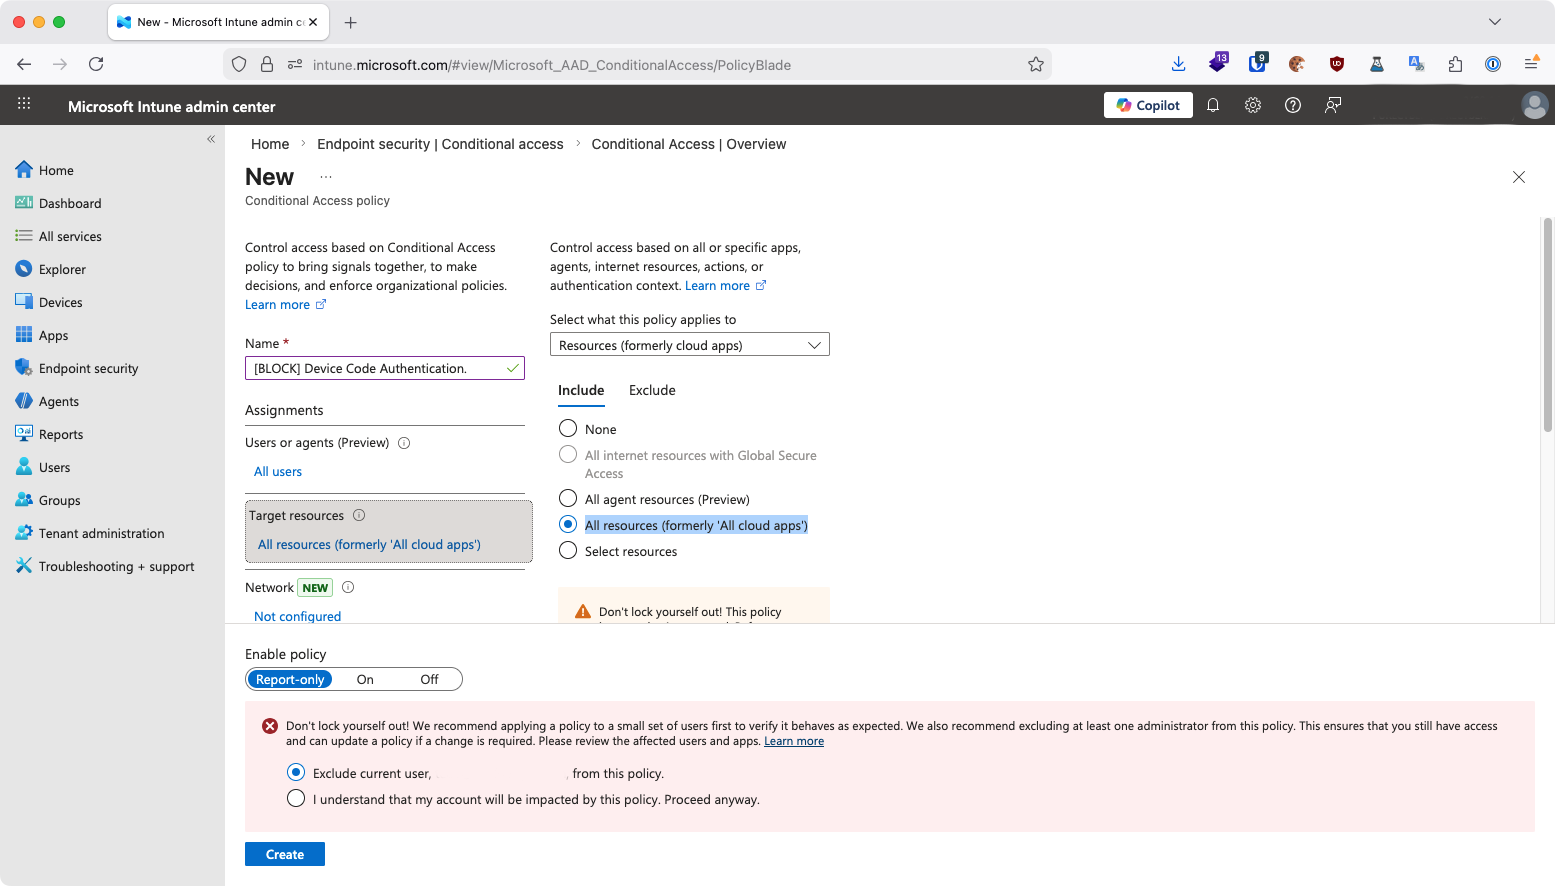Open the list all tabs chevron
Viewport: 1555px width, 886px height.
tap(1495, 22)
